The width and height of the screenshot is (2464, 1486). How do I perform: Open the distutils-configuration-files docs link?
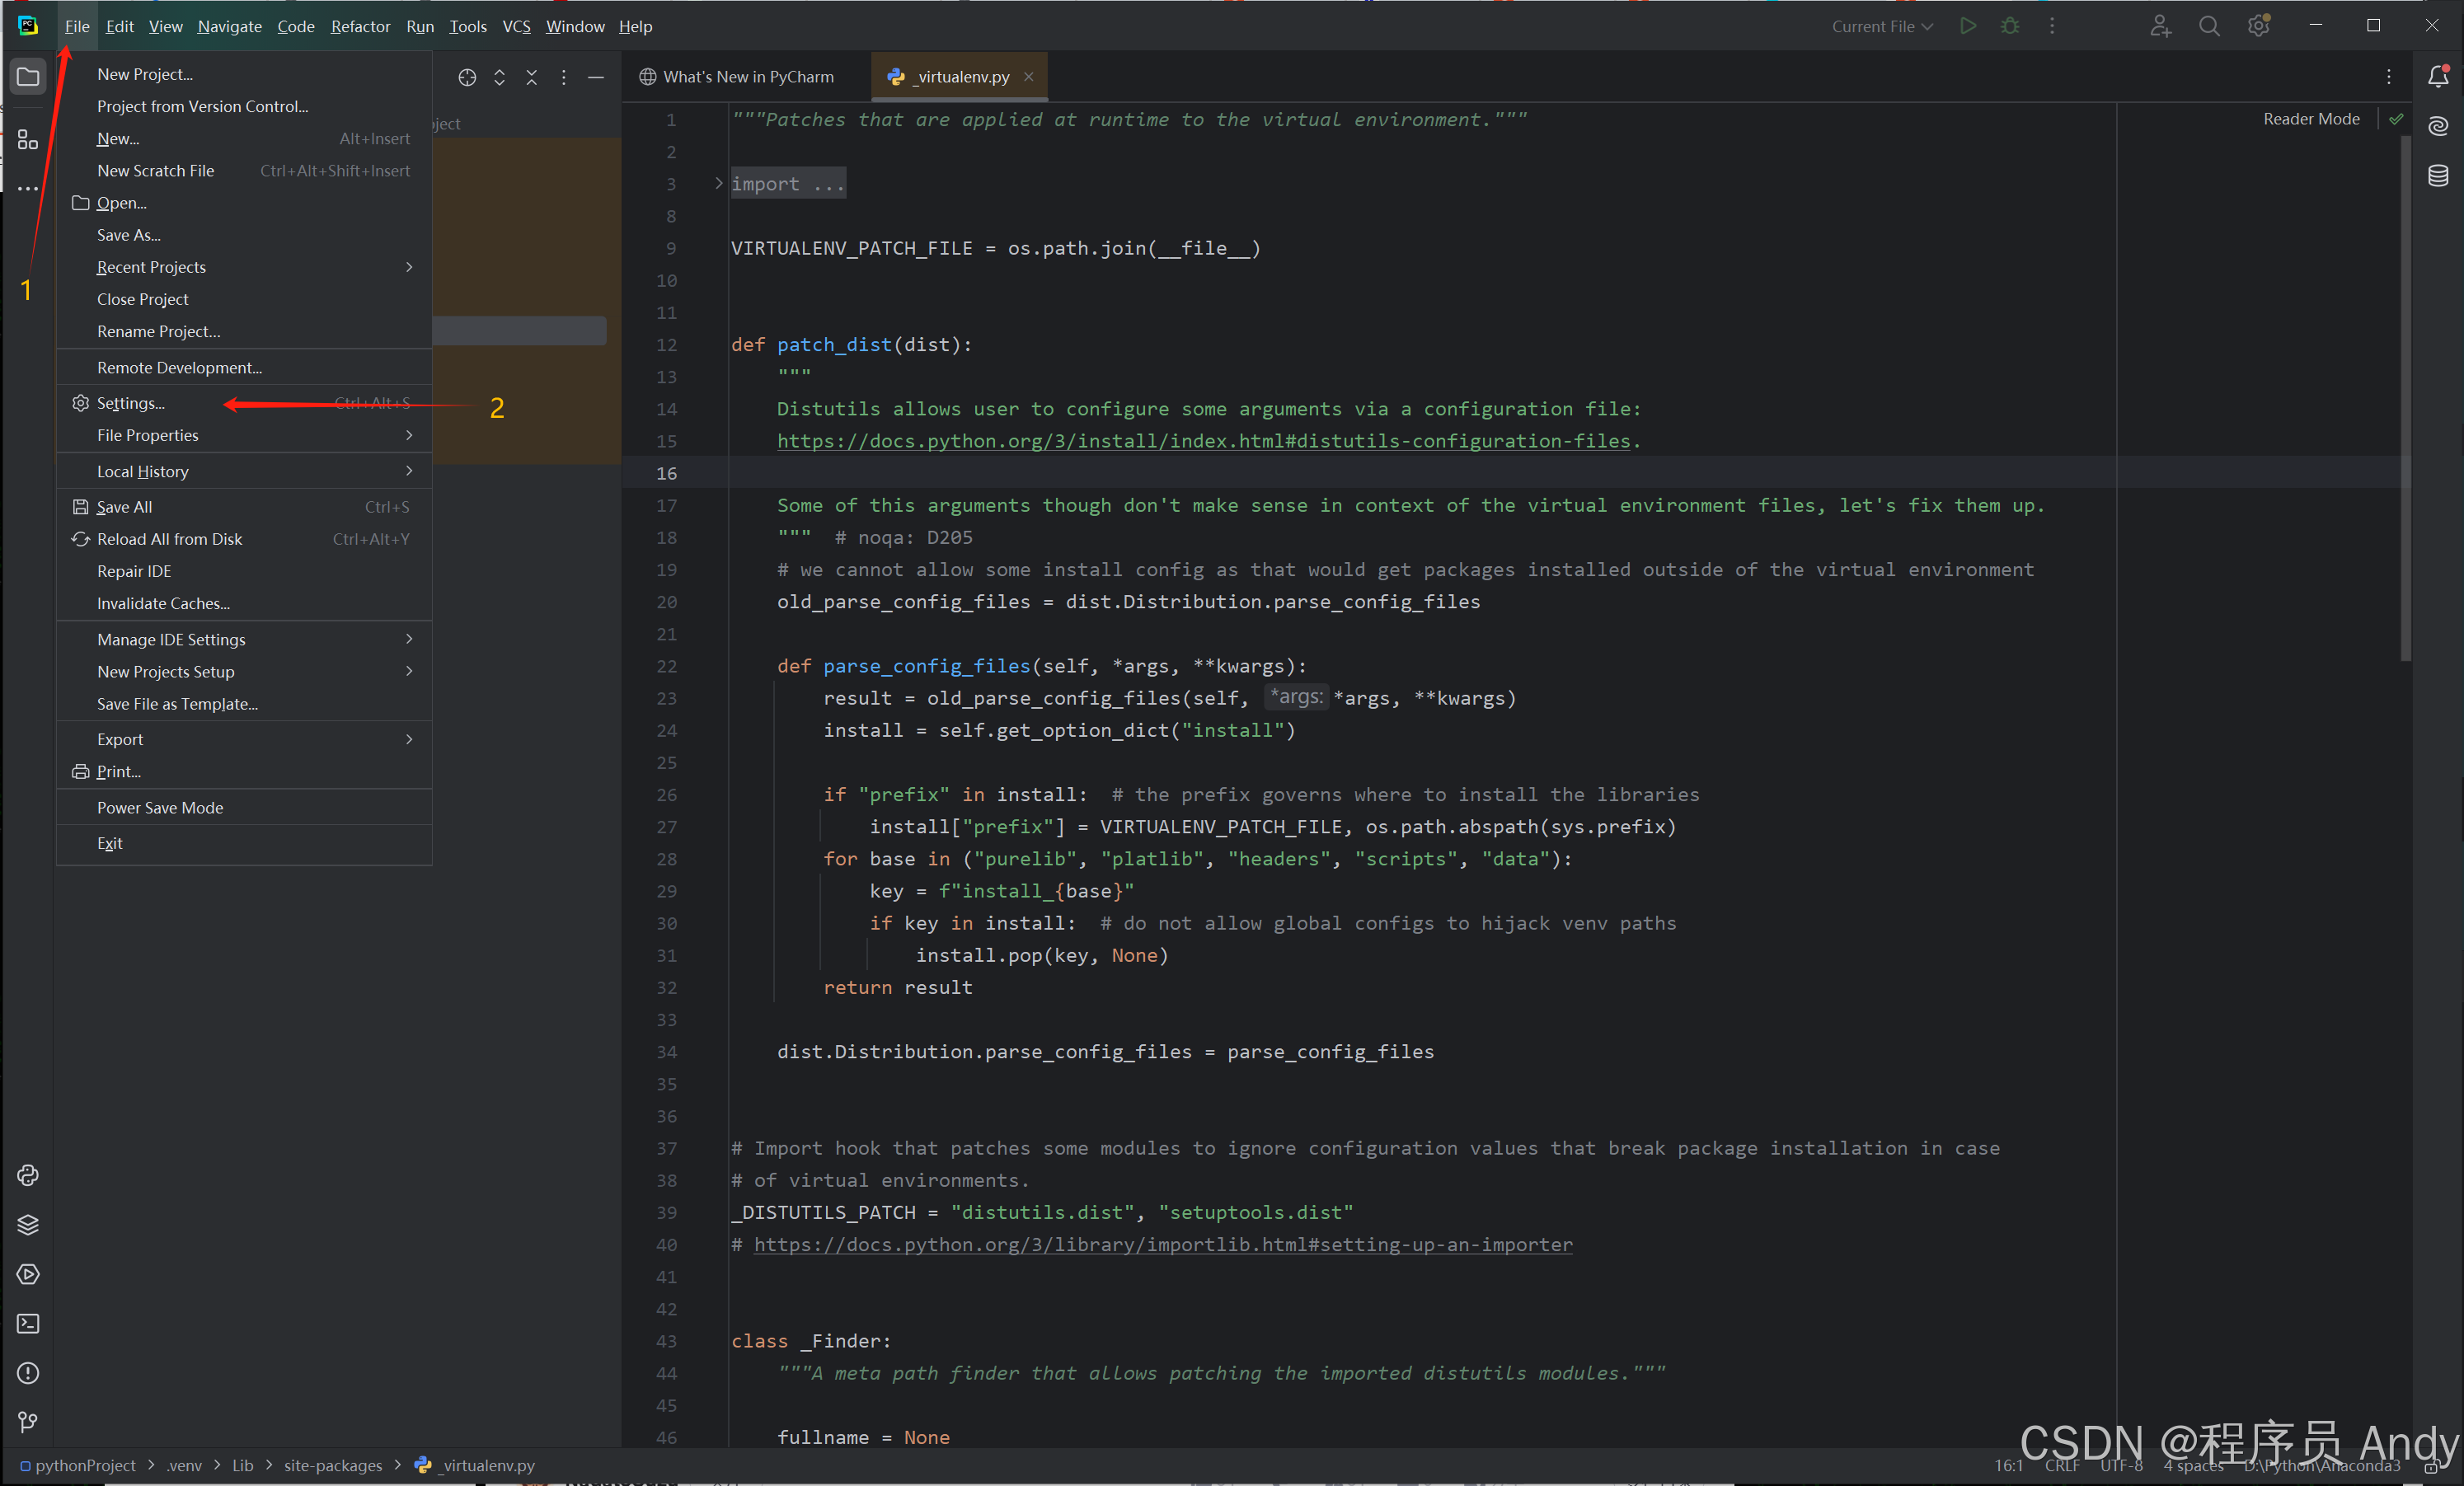1203,441
